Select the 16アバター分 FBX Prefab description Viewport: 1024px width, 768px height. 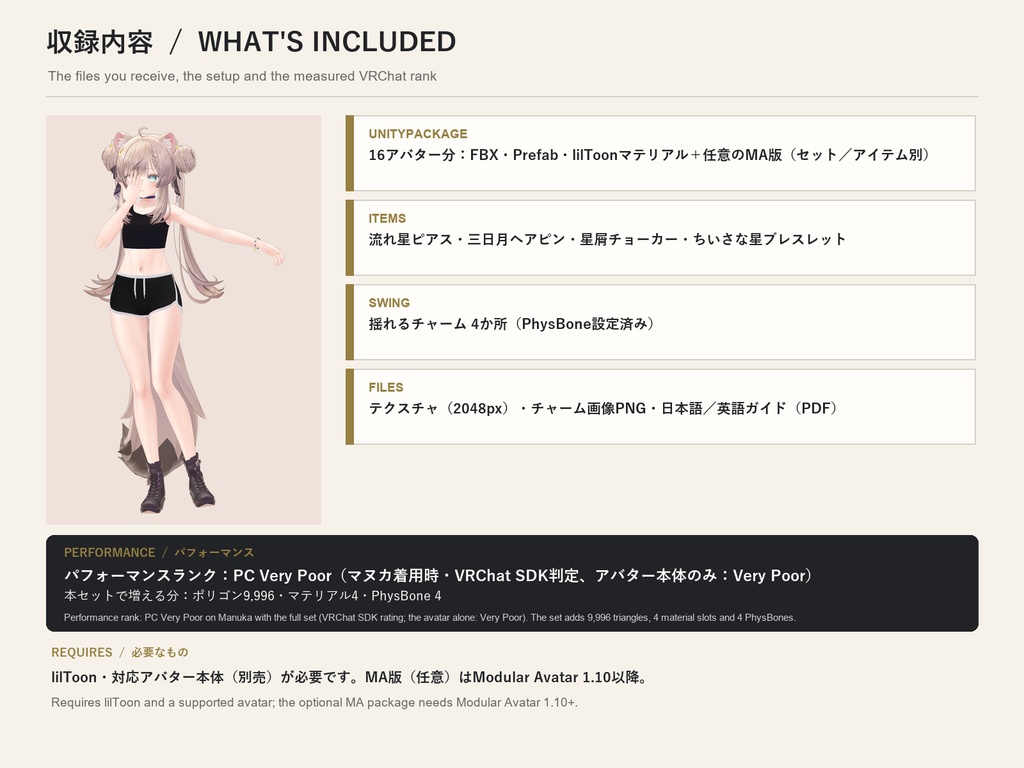649,155
